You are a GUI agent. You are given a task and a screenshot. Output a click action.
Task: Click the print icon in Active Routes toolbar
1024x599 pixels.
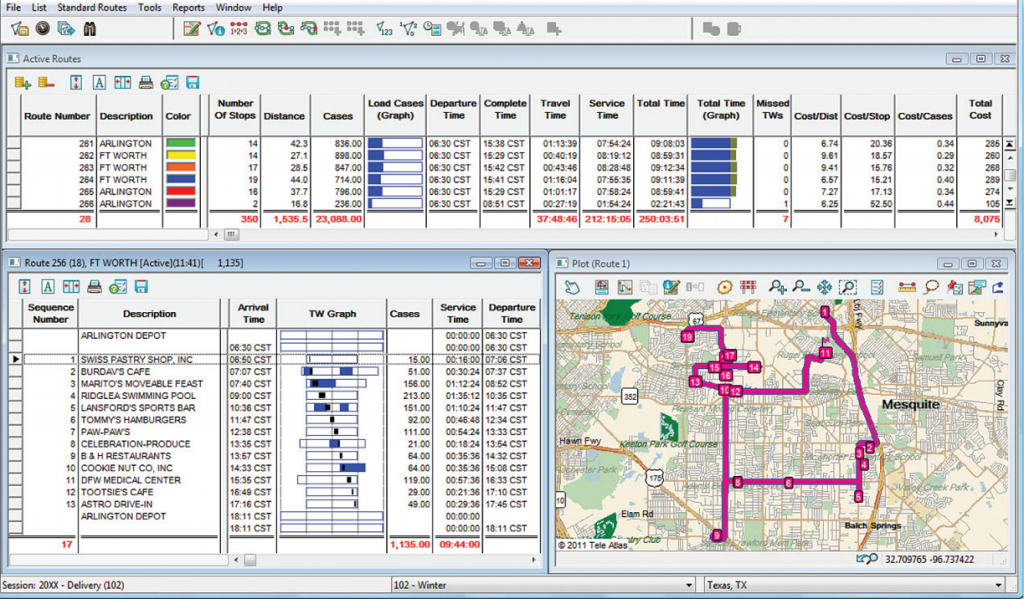(146, 82)
